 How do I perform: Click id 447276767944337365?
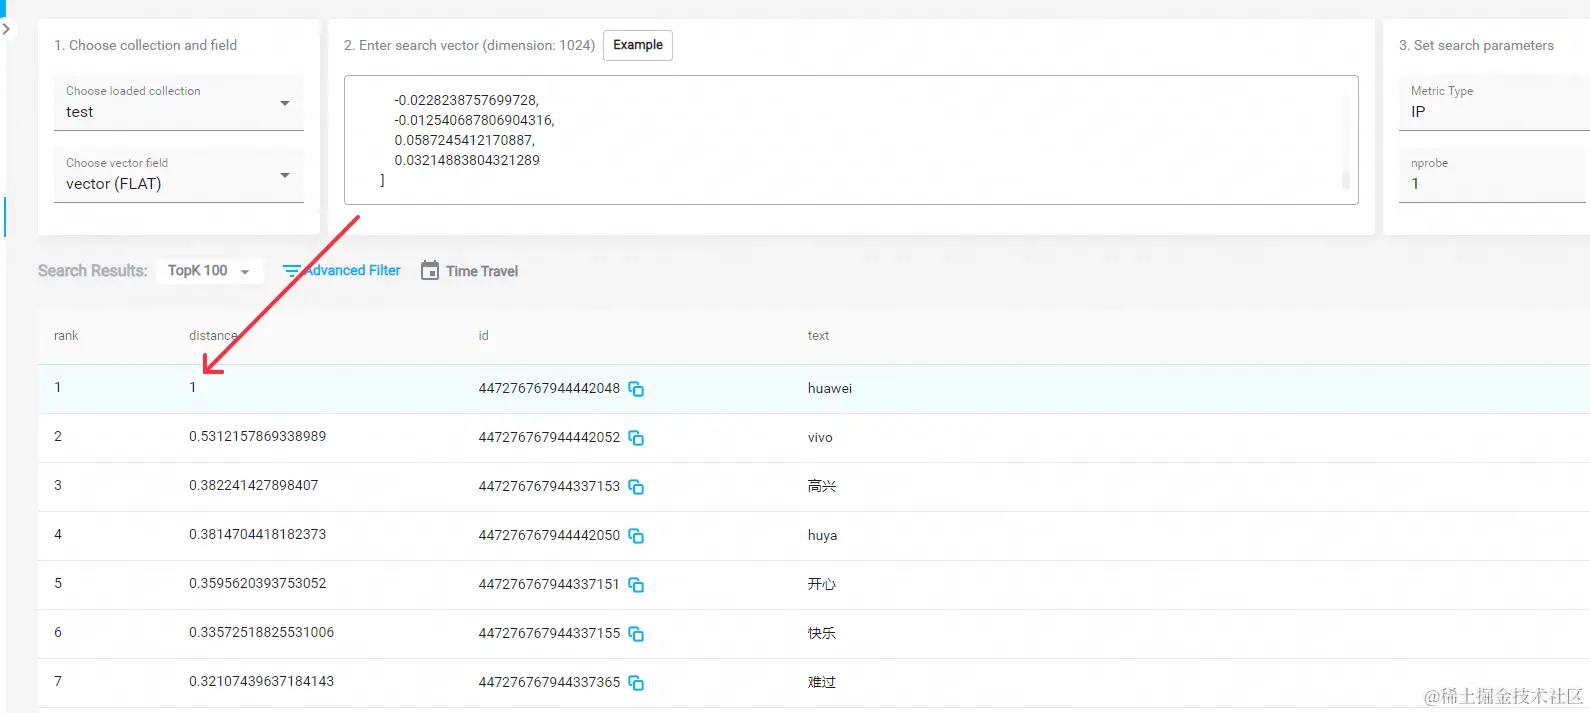(549, 683)
